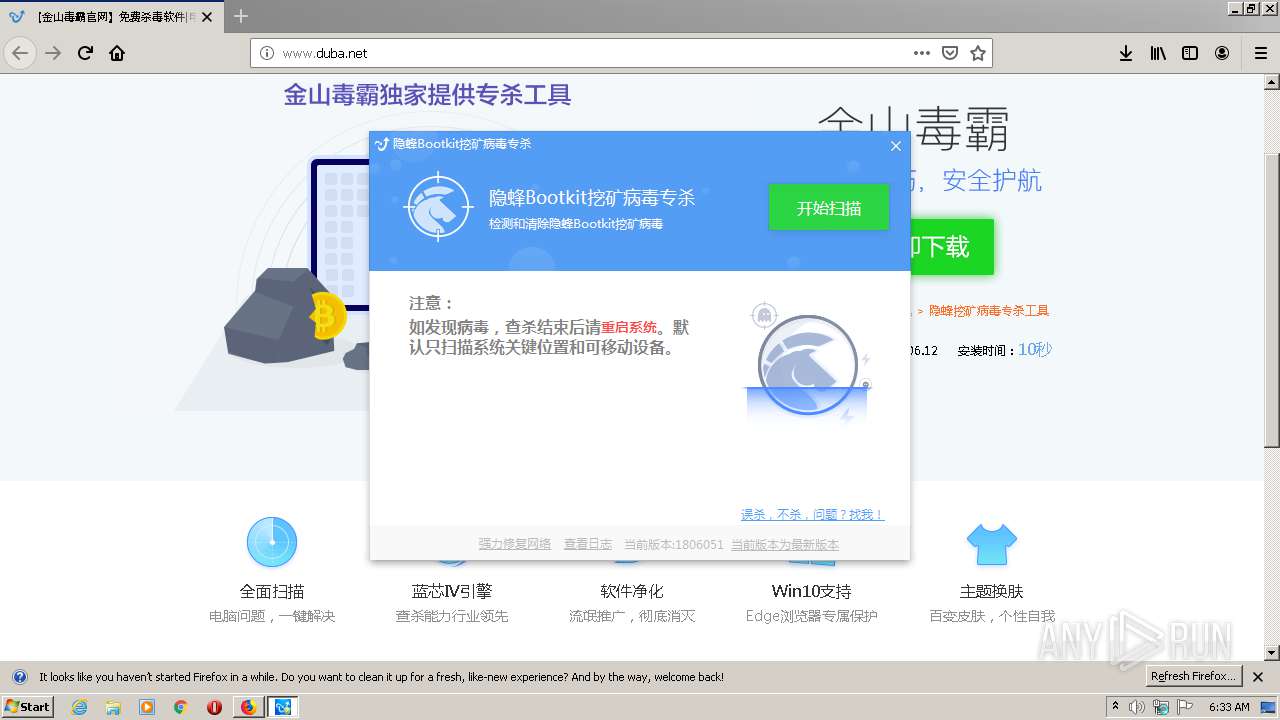The image size is (1280, 720).
Task: Launch Chrome from the taskbar
Action: point(180,707)
